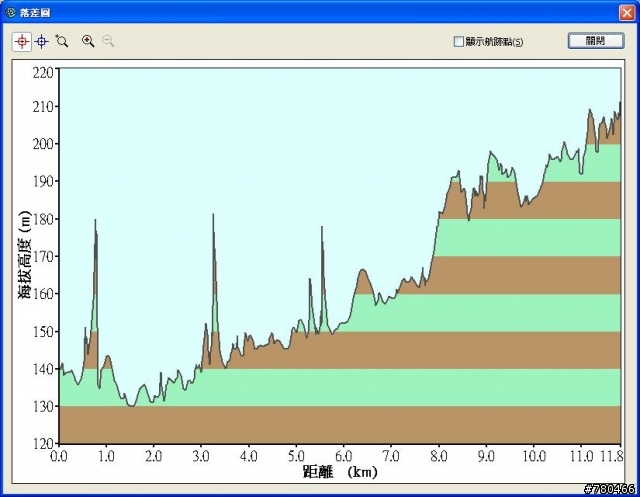640x497 pixels.
Task: Click the greyed-out zoom out magnifier
Action: click(108, 41)
